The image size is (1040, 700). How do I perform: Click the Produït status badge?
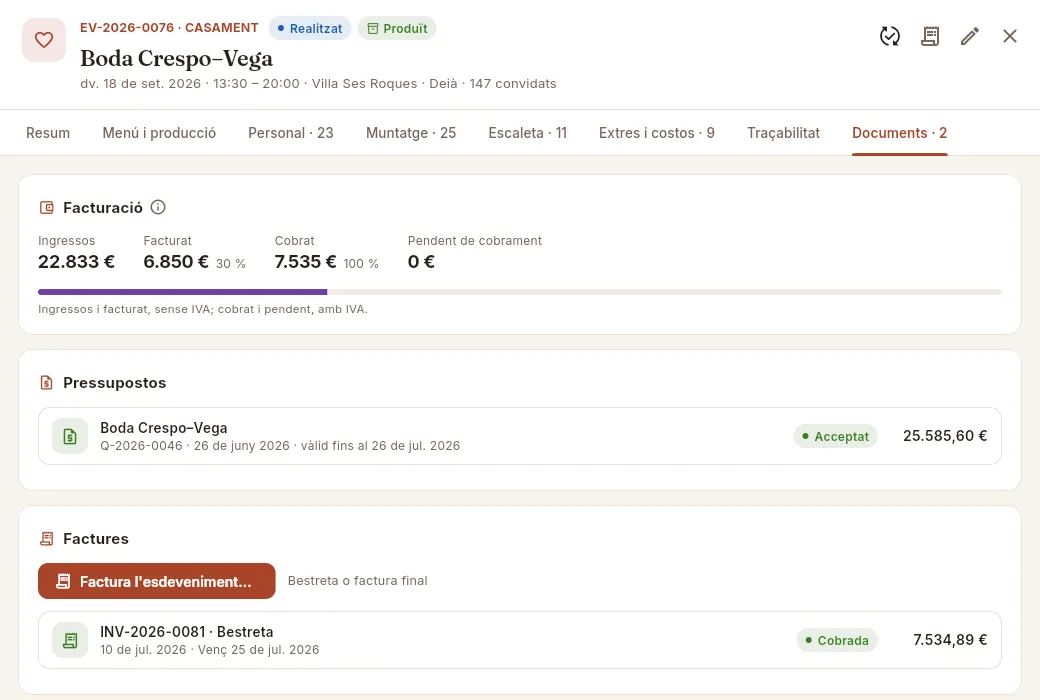click(397, 29)
